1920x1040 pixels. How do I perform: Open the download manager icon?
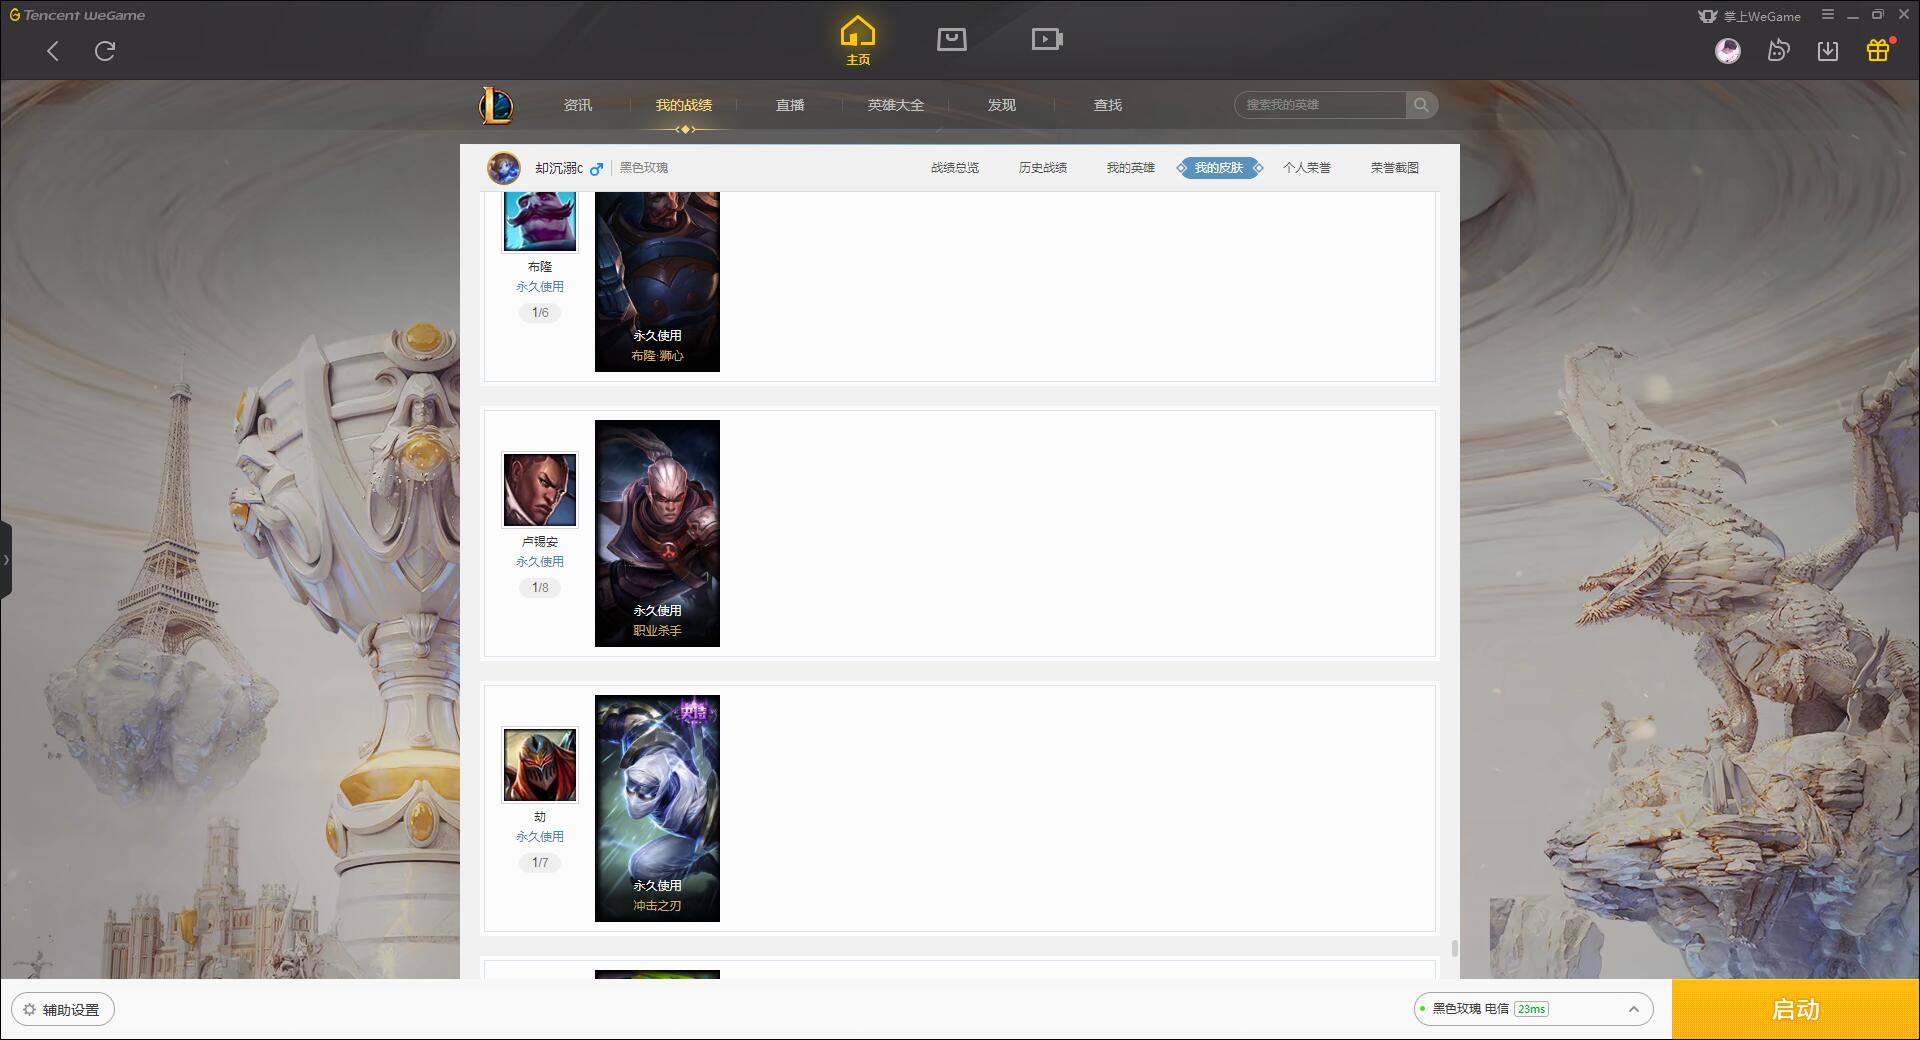pos(1828,50)
